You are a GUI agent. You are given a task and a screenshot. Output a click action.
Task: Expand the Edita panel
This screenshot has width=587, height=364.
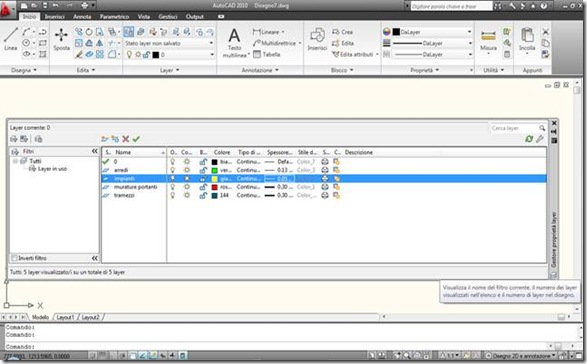click(x=86, y=70)
